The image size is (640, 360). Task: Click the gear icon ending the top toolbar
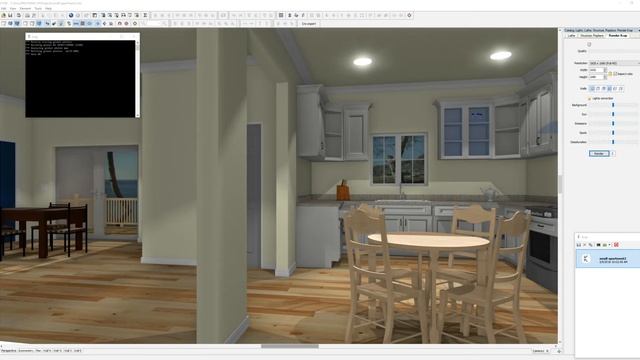pos(409,16)
